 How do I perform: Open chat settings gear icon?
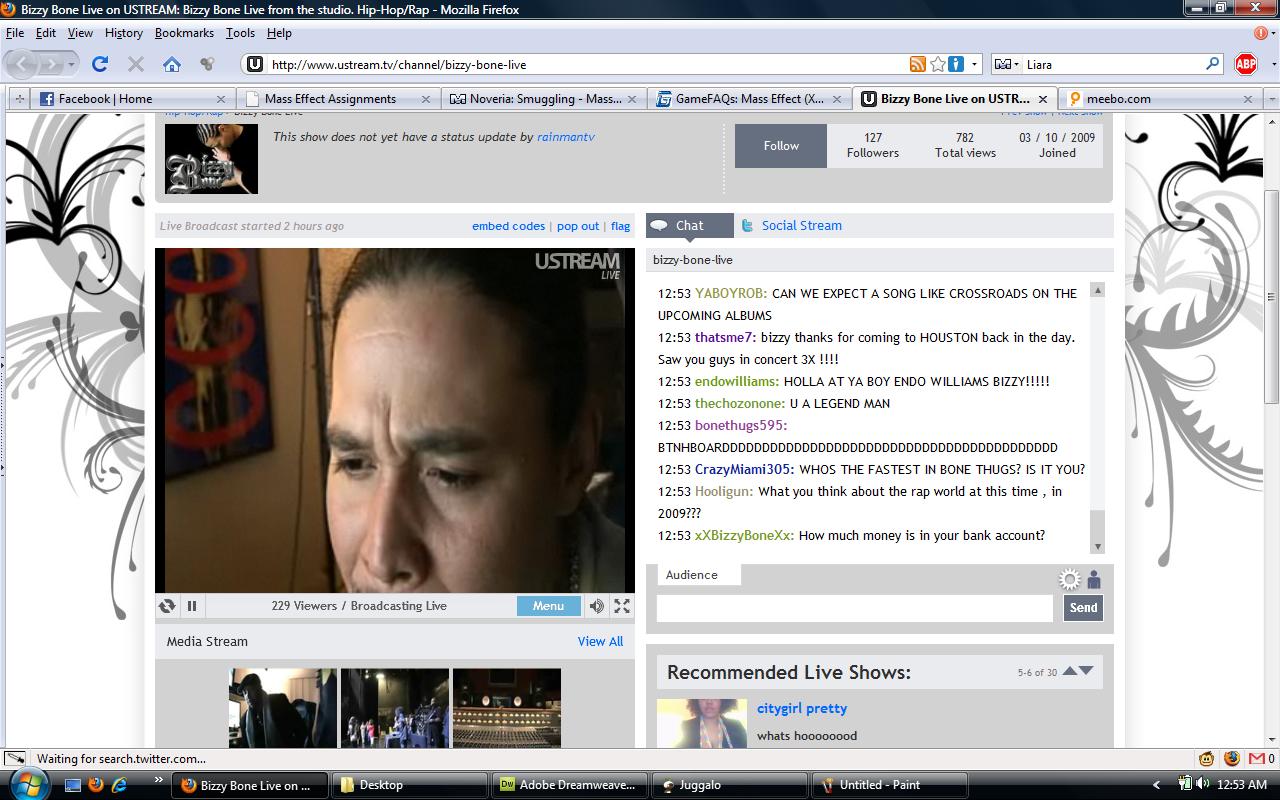point(1070,580)
